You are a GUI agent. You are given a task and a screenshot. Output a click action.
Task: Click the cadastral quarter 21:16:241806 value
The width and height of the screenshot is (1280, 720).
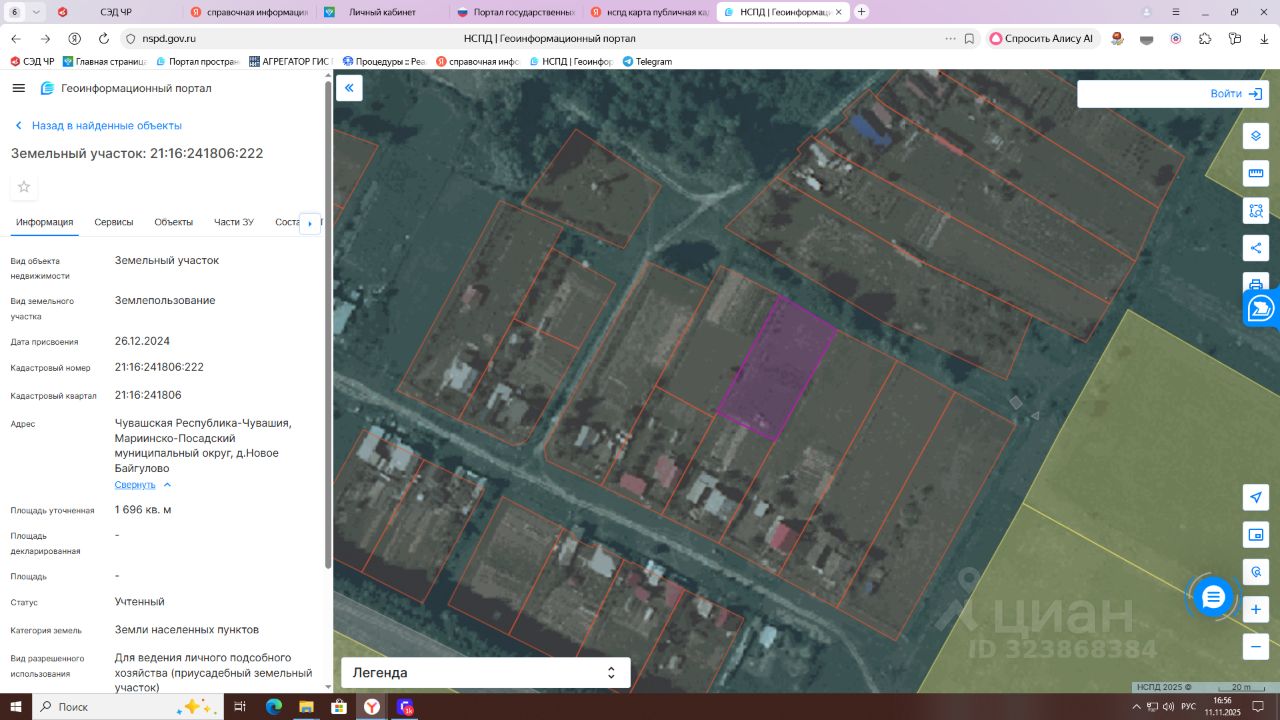tap(148, 395)
